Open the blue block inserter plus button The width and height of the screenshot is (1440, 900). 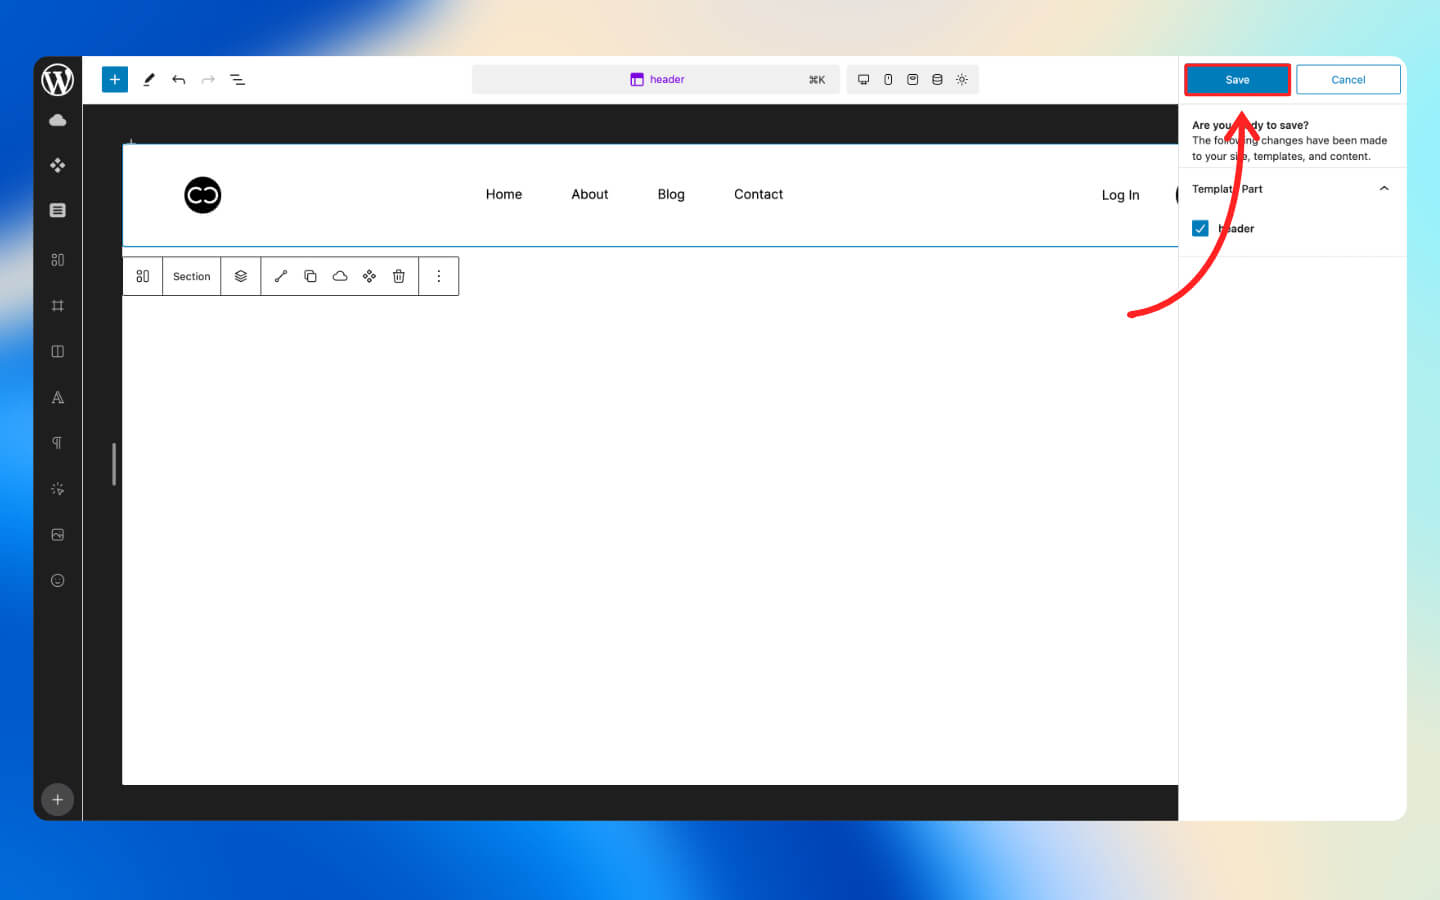pyautogui.click(x=115, y=80)
